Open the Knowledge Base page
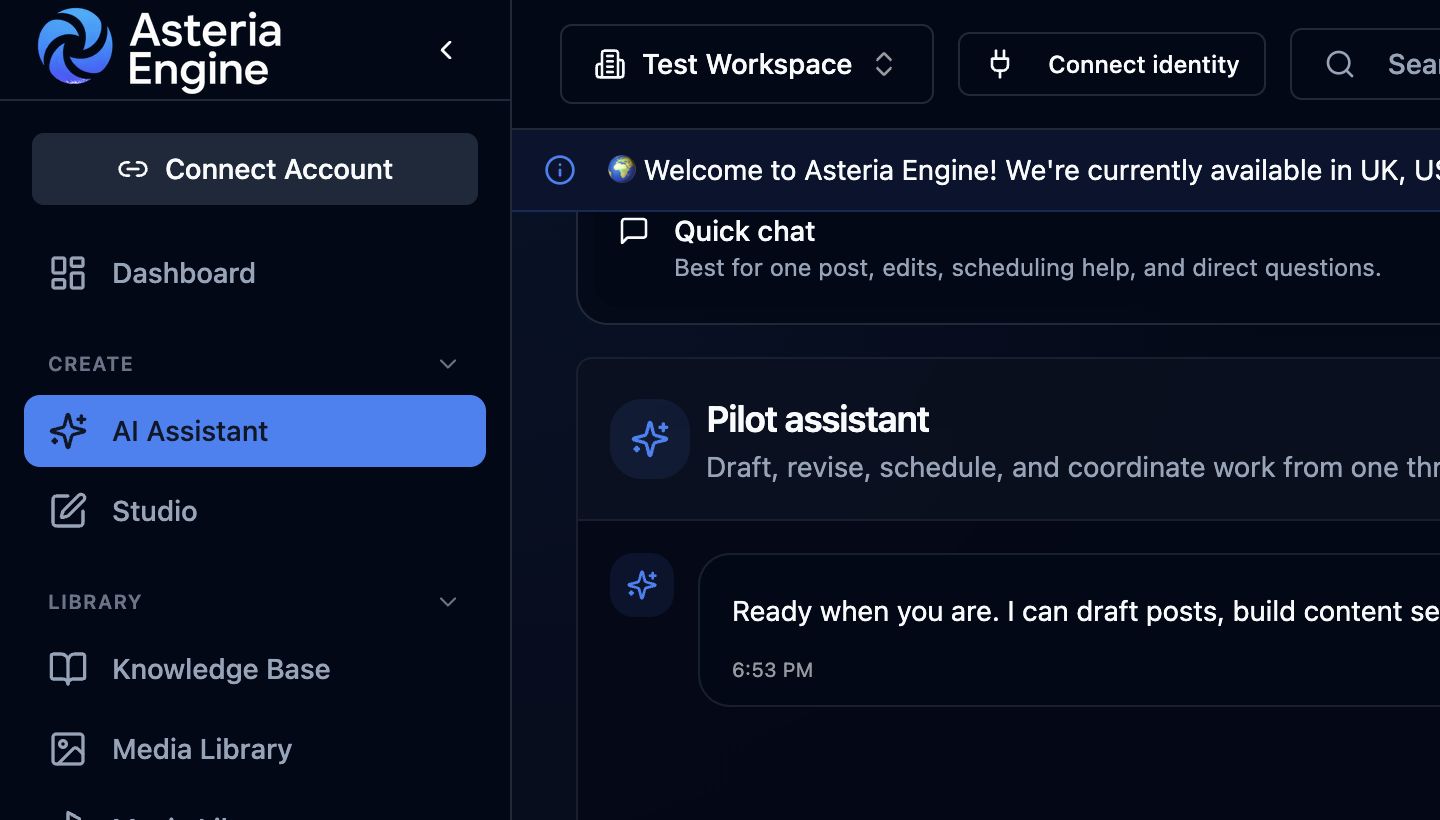 [x=255, y=669]
